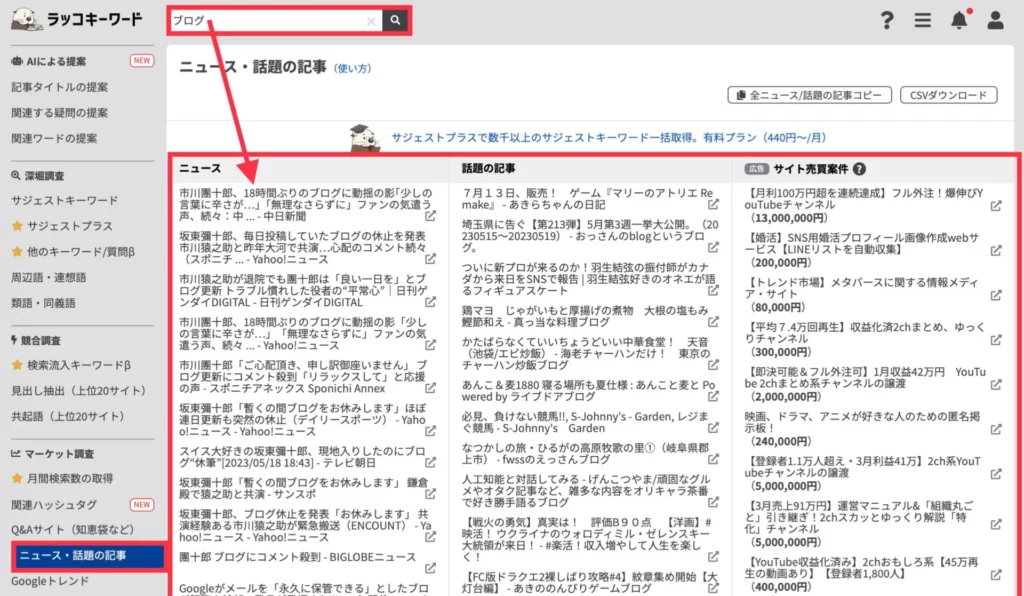Open the external-link icon for 300,000円 listing
Viewport: 1024px width, 596px height.
(996, 339)
